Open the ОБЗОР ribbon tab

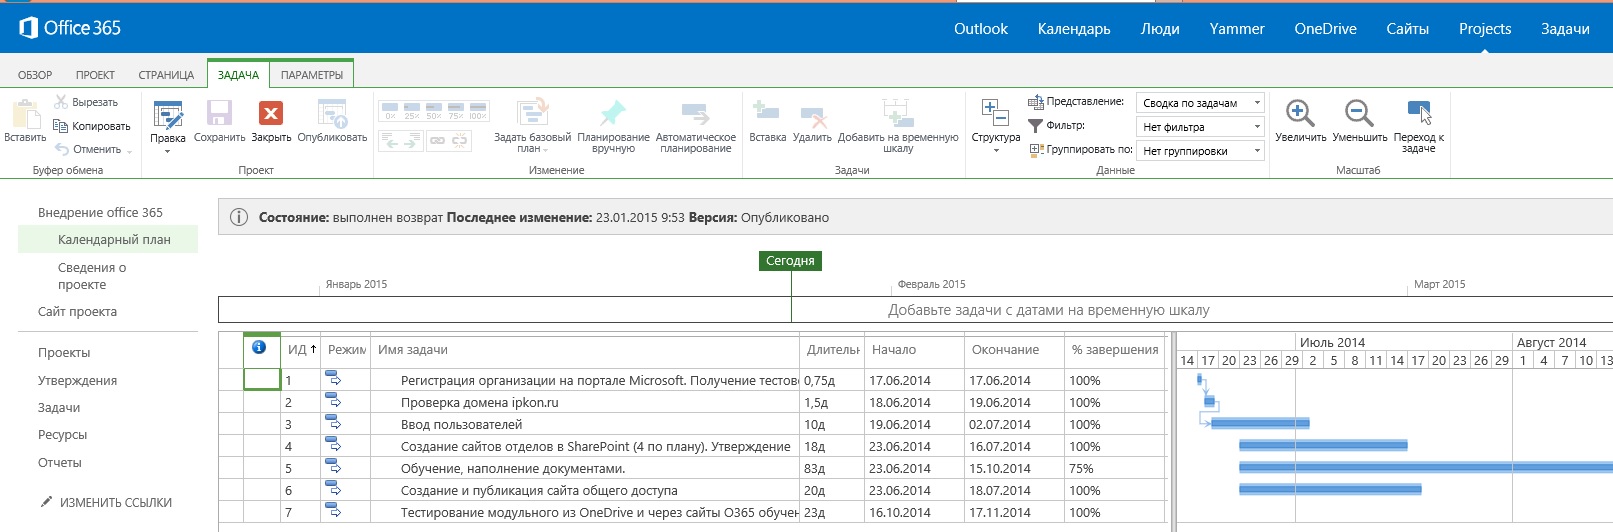point(35,75)
